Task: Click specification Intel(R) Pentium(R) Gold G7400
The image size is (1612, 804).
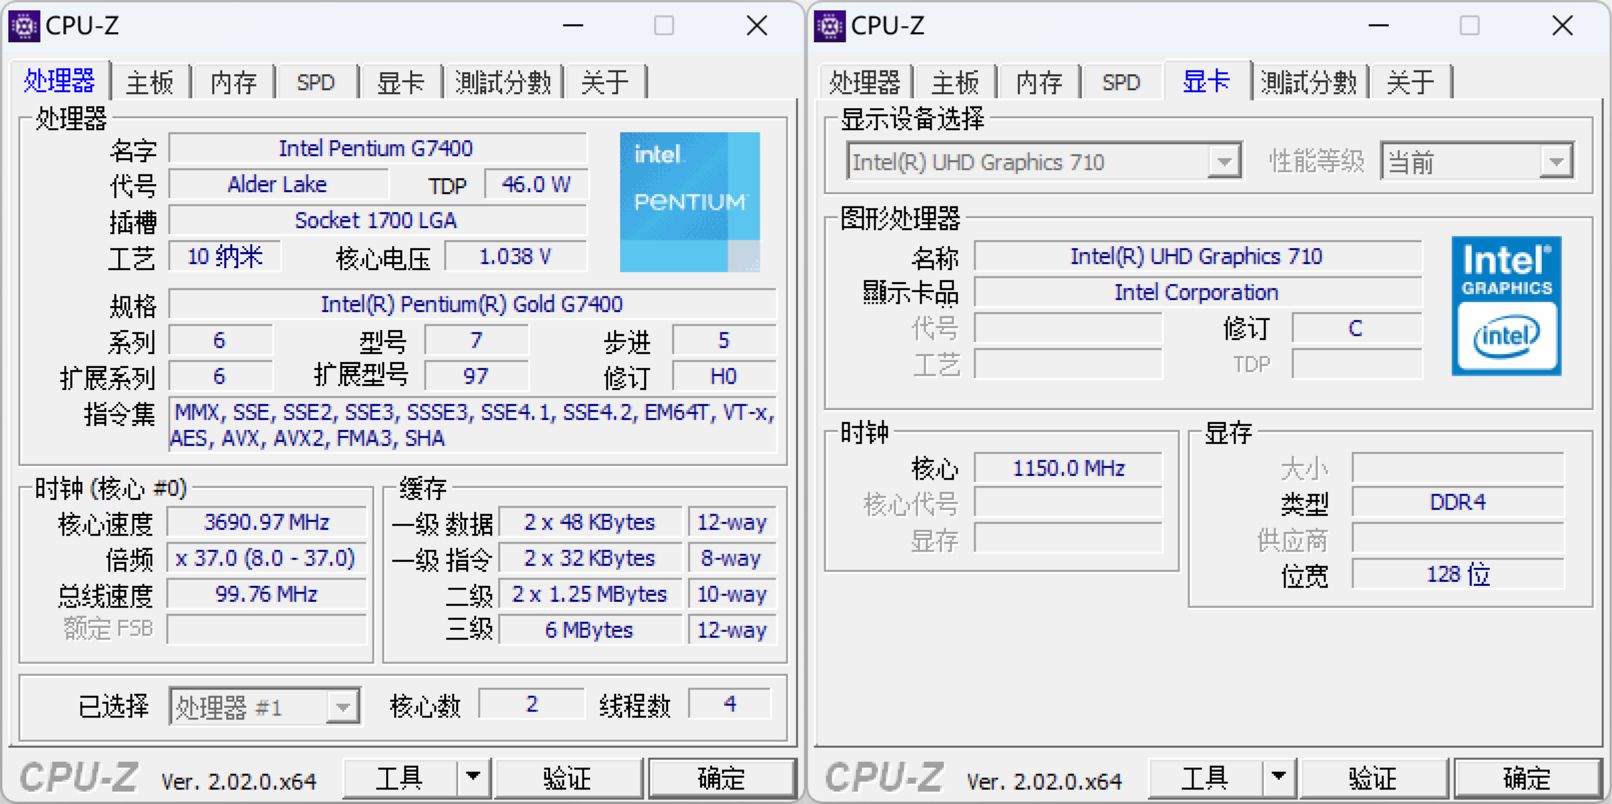Action: pyautogui.click(x=472, y=304)
